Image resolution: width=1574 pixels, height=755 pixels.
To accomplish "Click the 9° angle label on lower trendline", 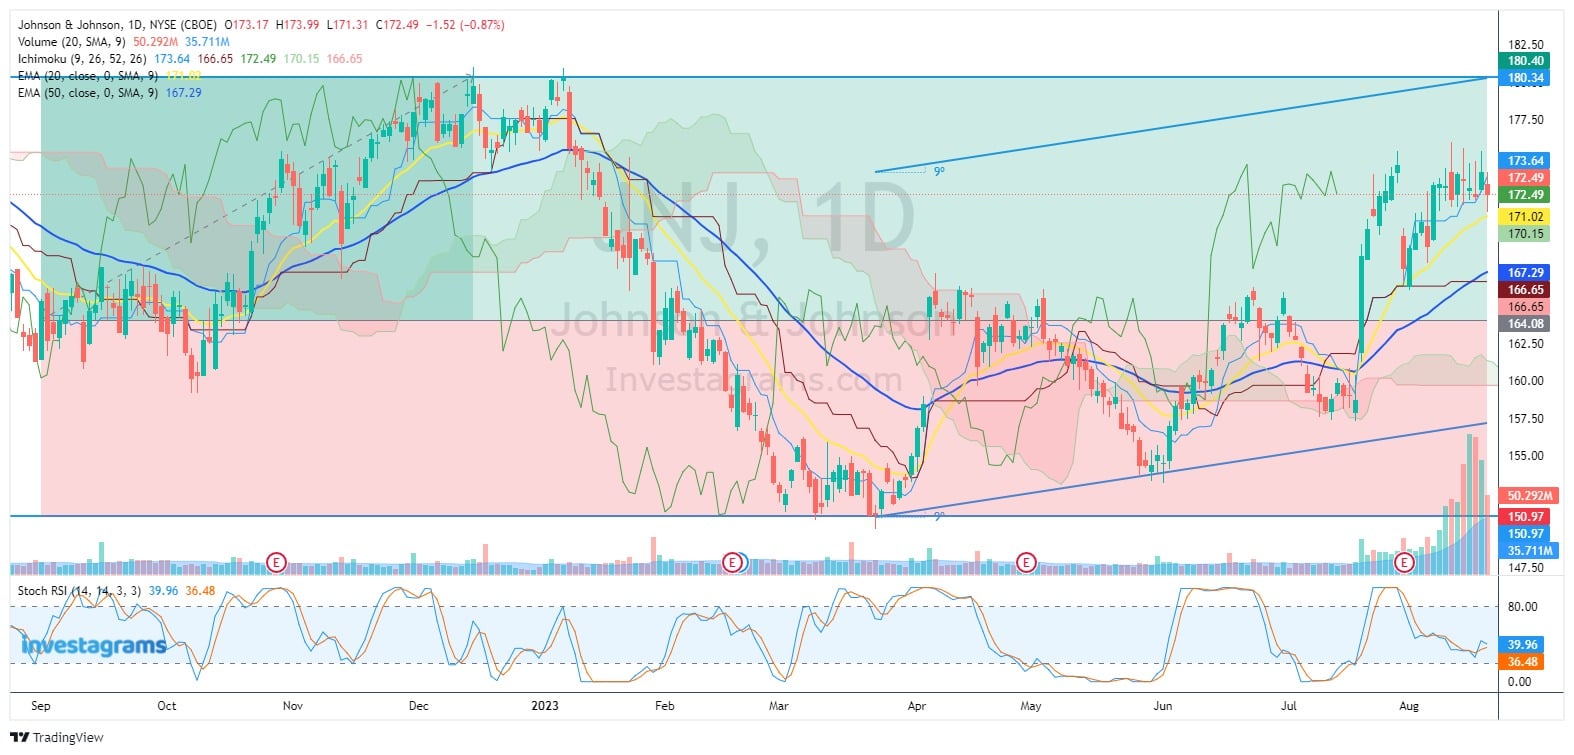I will pyautogui.click(x=939, y=516).
